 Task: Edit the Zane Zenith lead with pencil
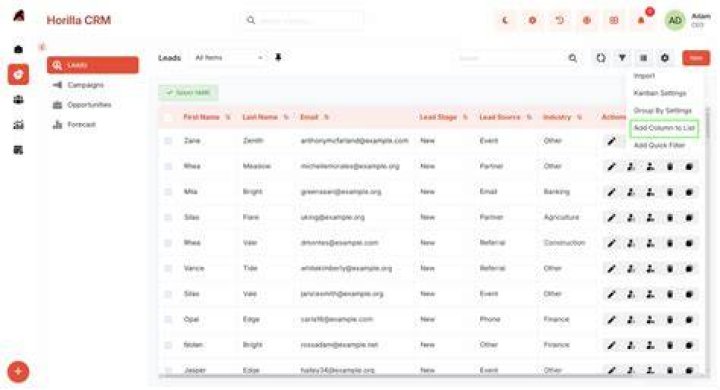(611, 141)
